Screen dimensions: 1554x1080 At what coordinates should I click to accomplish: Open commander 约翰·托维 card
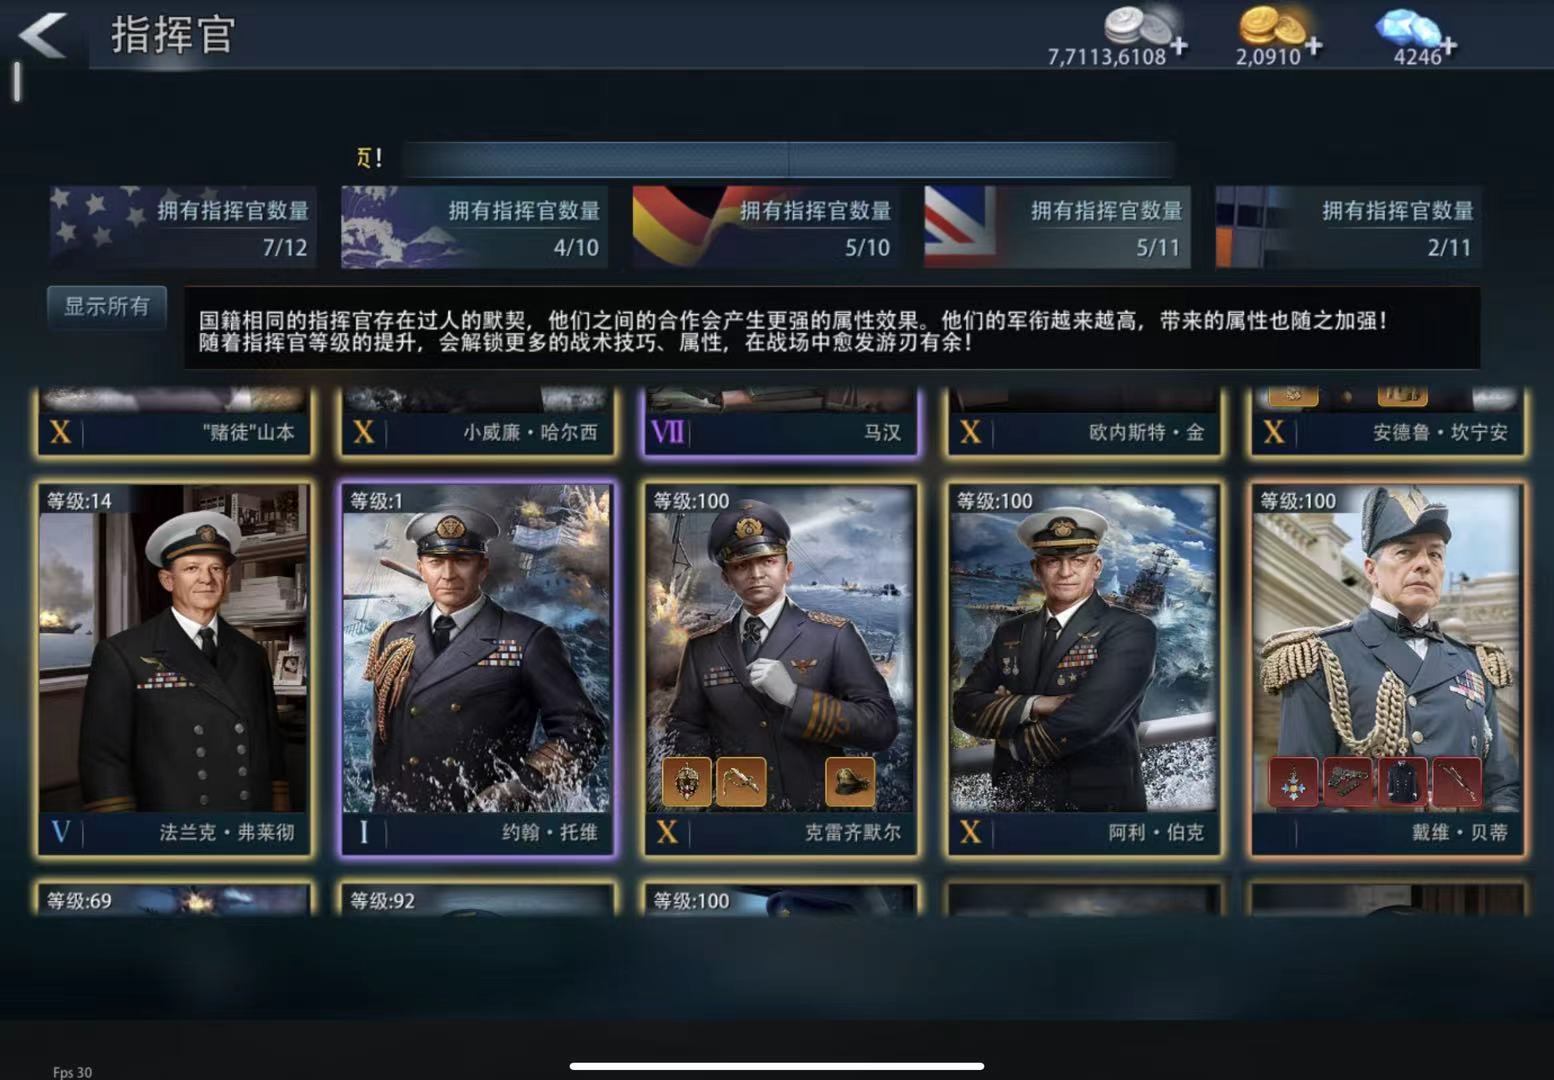pos(477,669)
